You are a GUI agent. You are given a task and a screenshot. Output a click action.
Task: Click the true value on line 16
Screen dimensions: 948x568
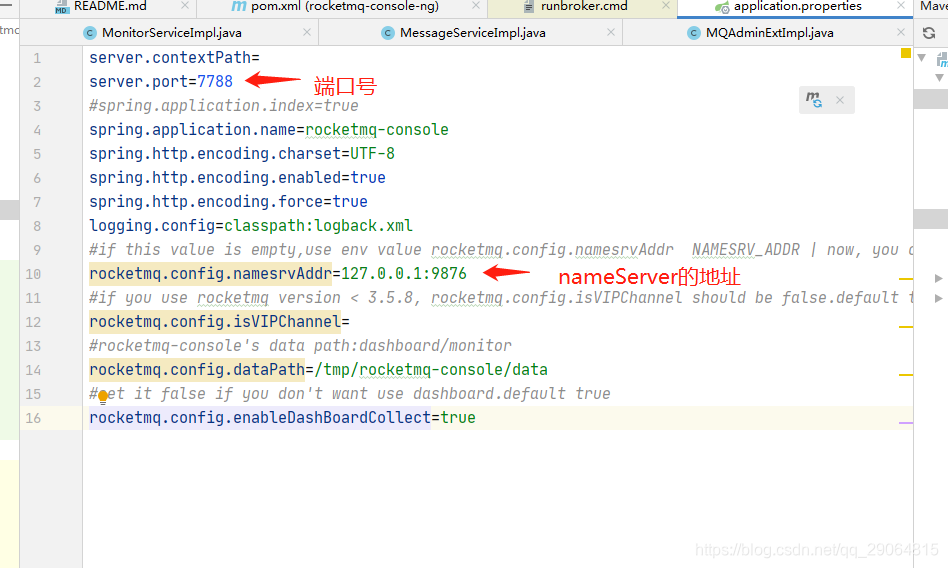click(458, 418)
